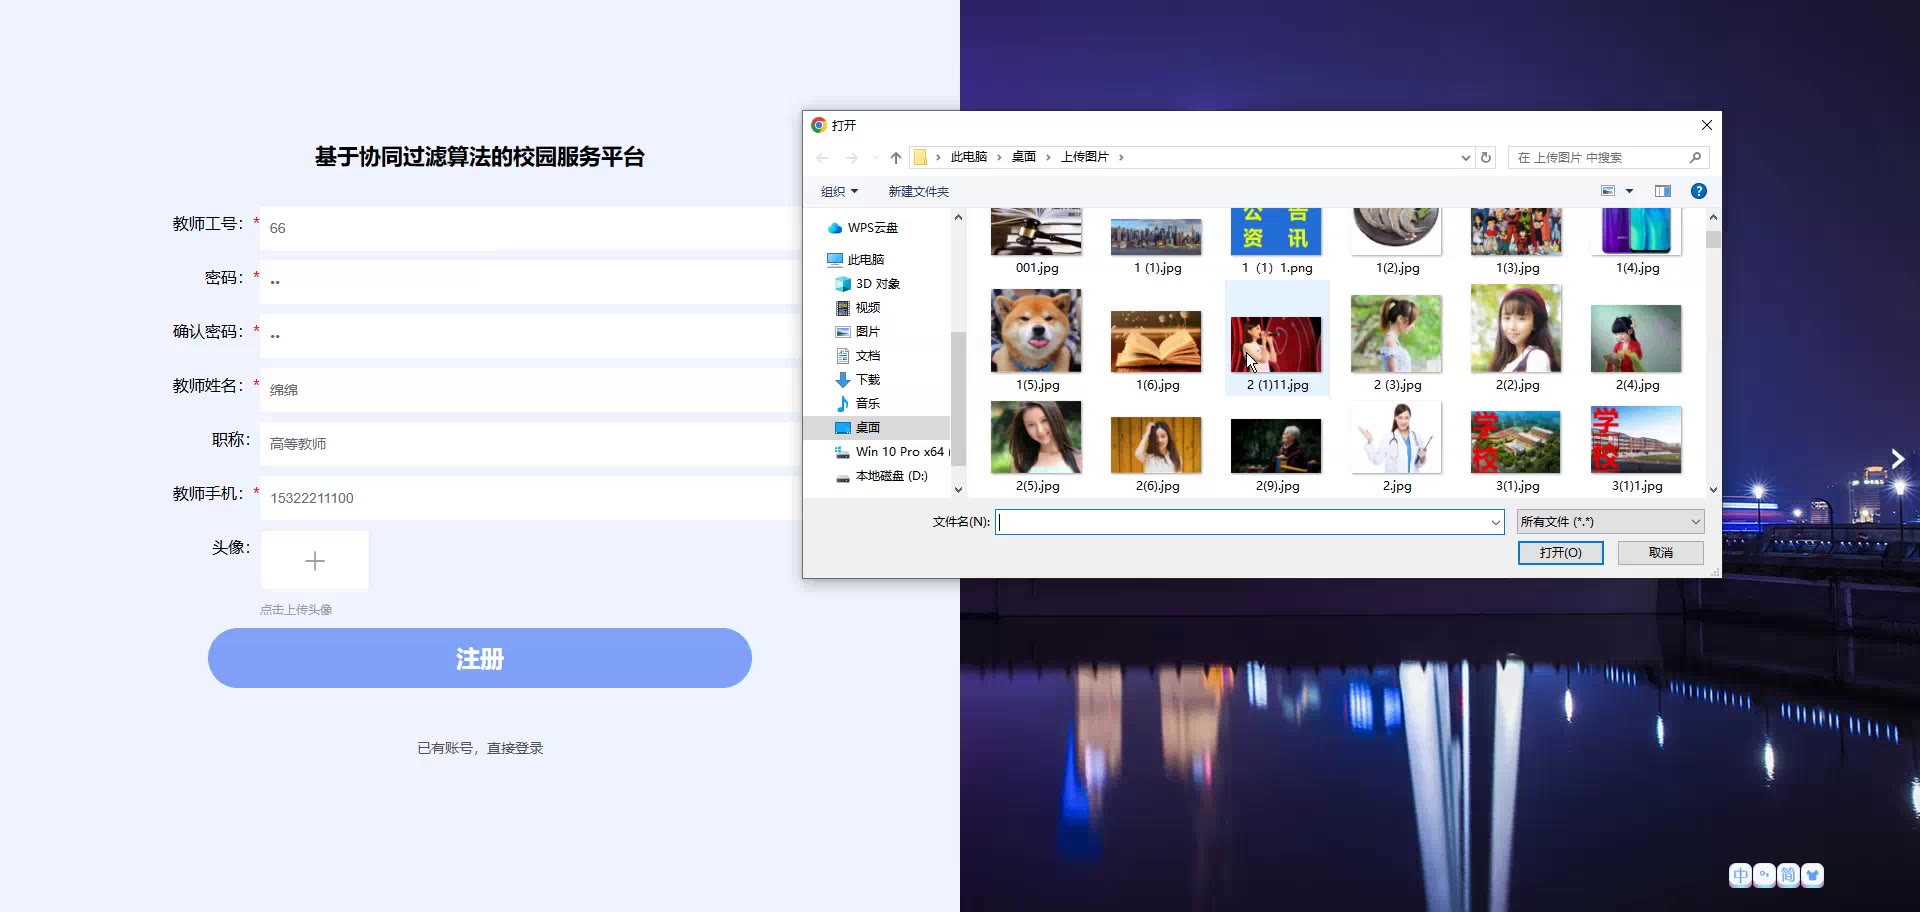The width and height of the screenshot is (1920, 912).
Task: Expand the filename history dropdown arrow
Action: [1495, 522]
